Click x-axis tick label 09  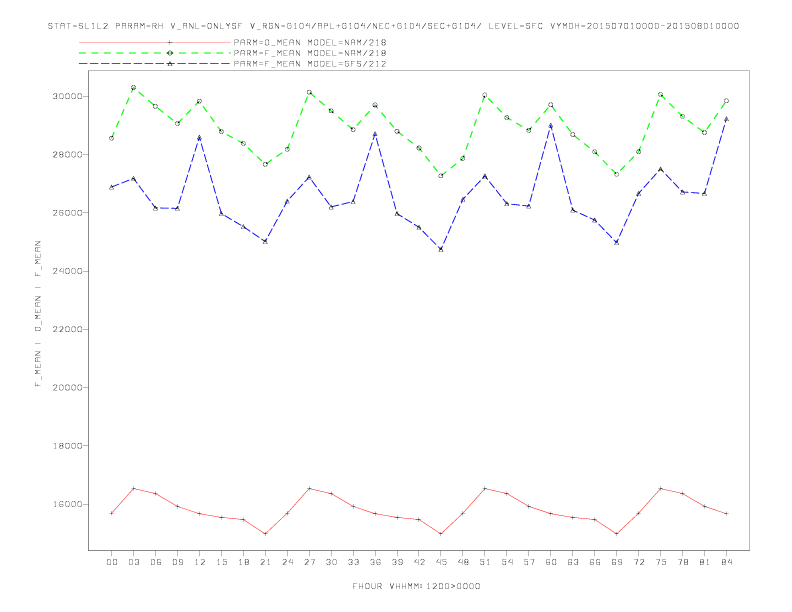point(177,562)
